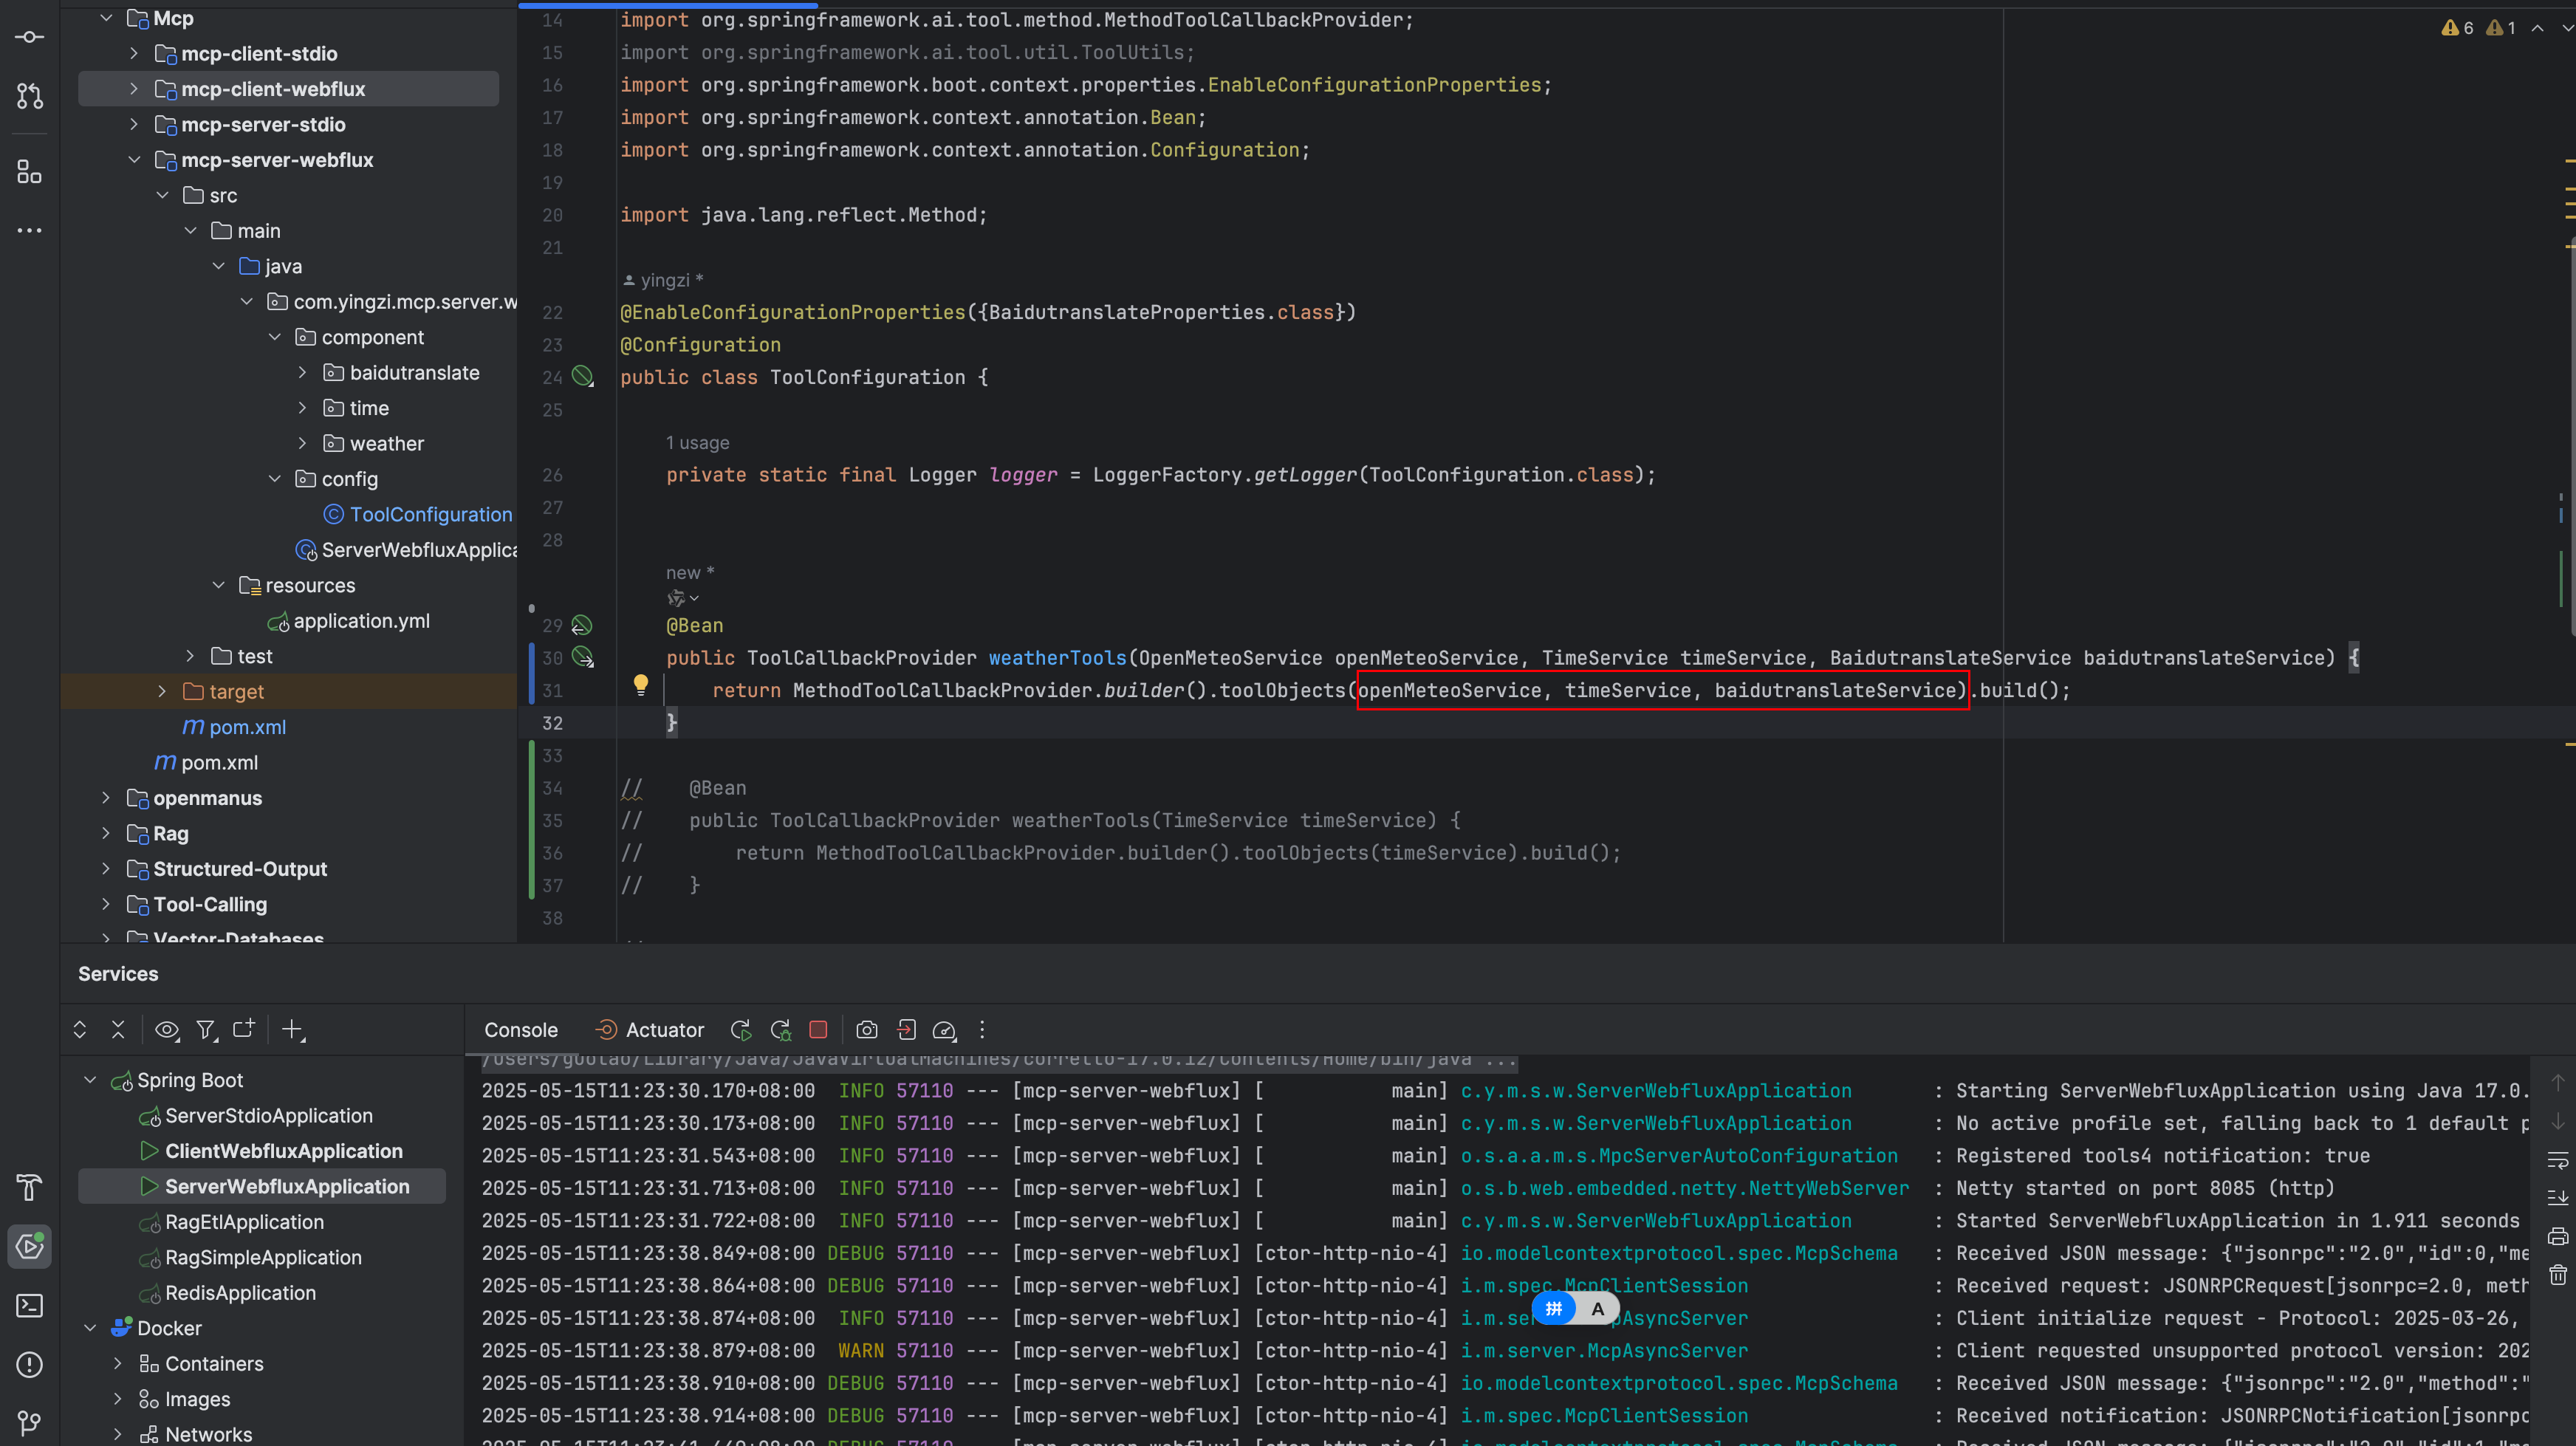Viewport: 2576px width, 1446px height.
Task: Expand Containers under Docker
Action: tap(118, 1363)
